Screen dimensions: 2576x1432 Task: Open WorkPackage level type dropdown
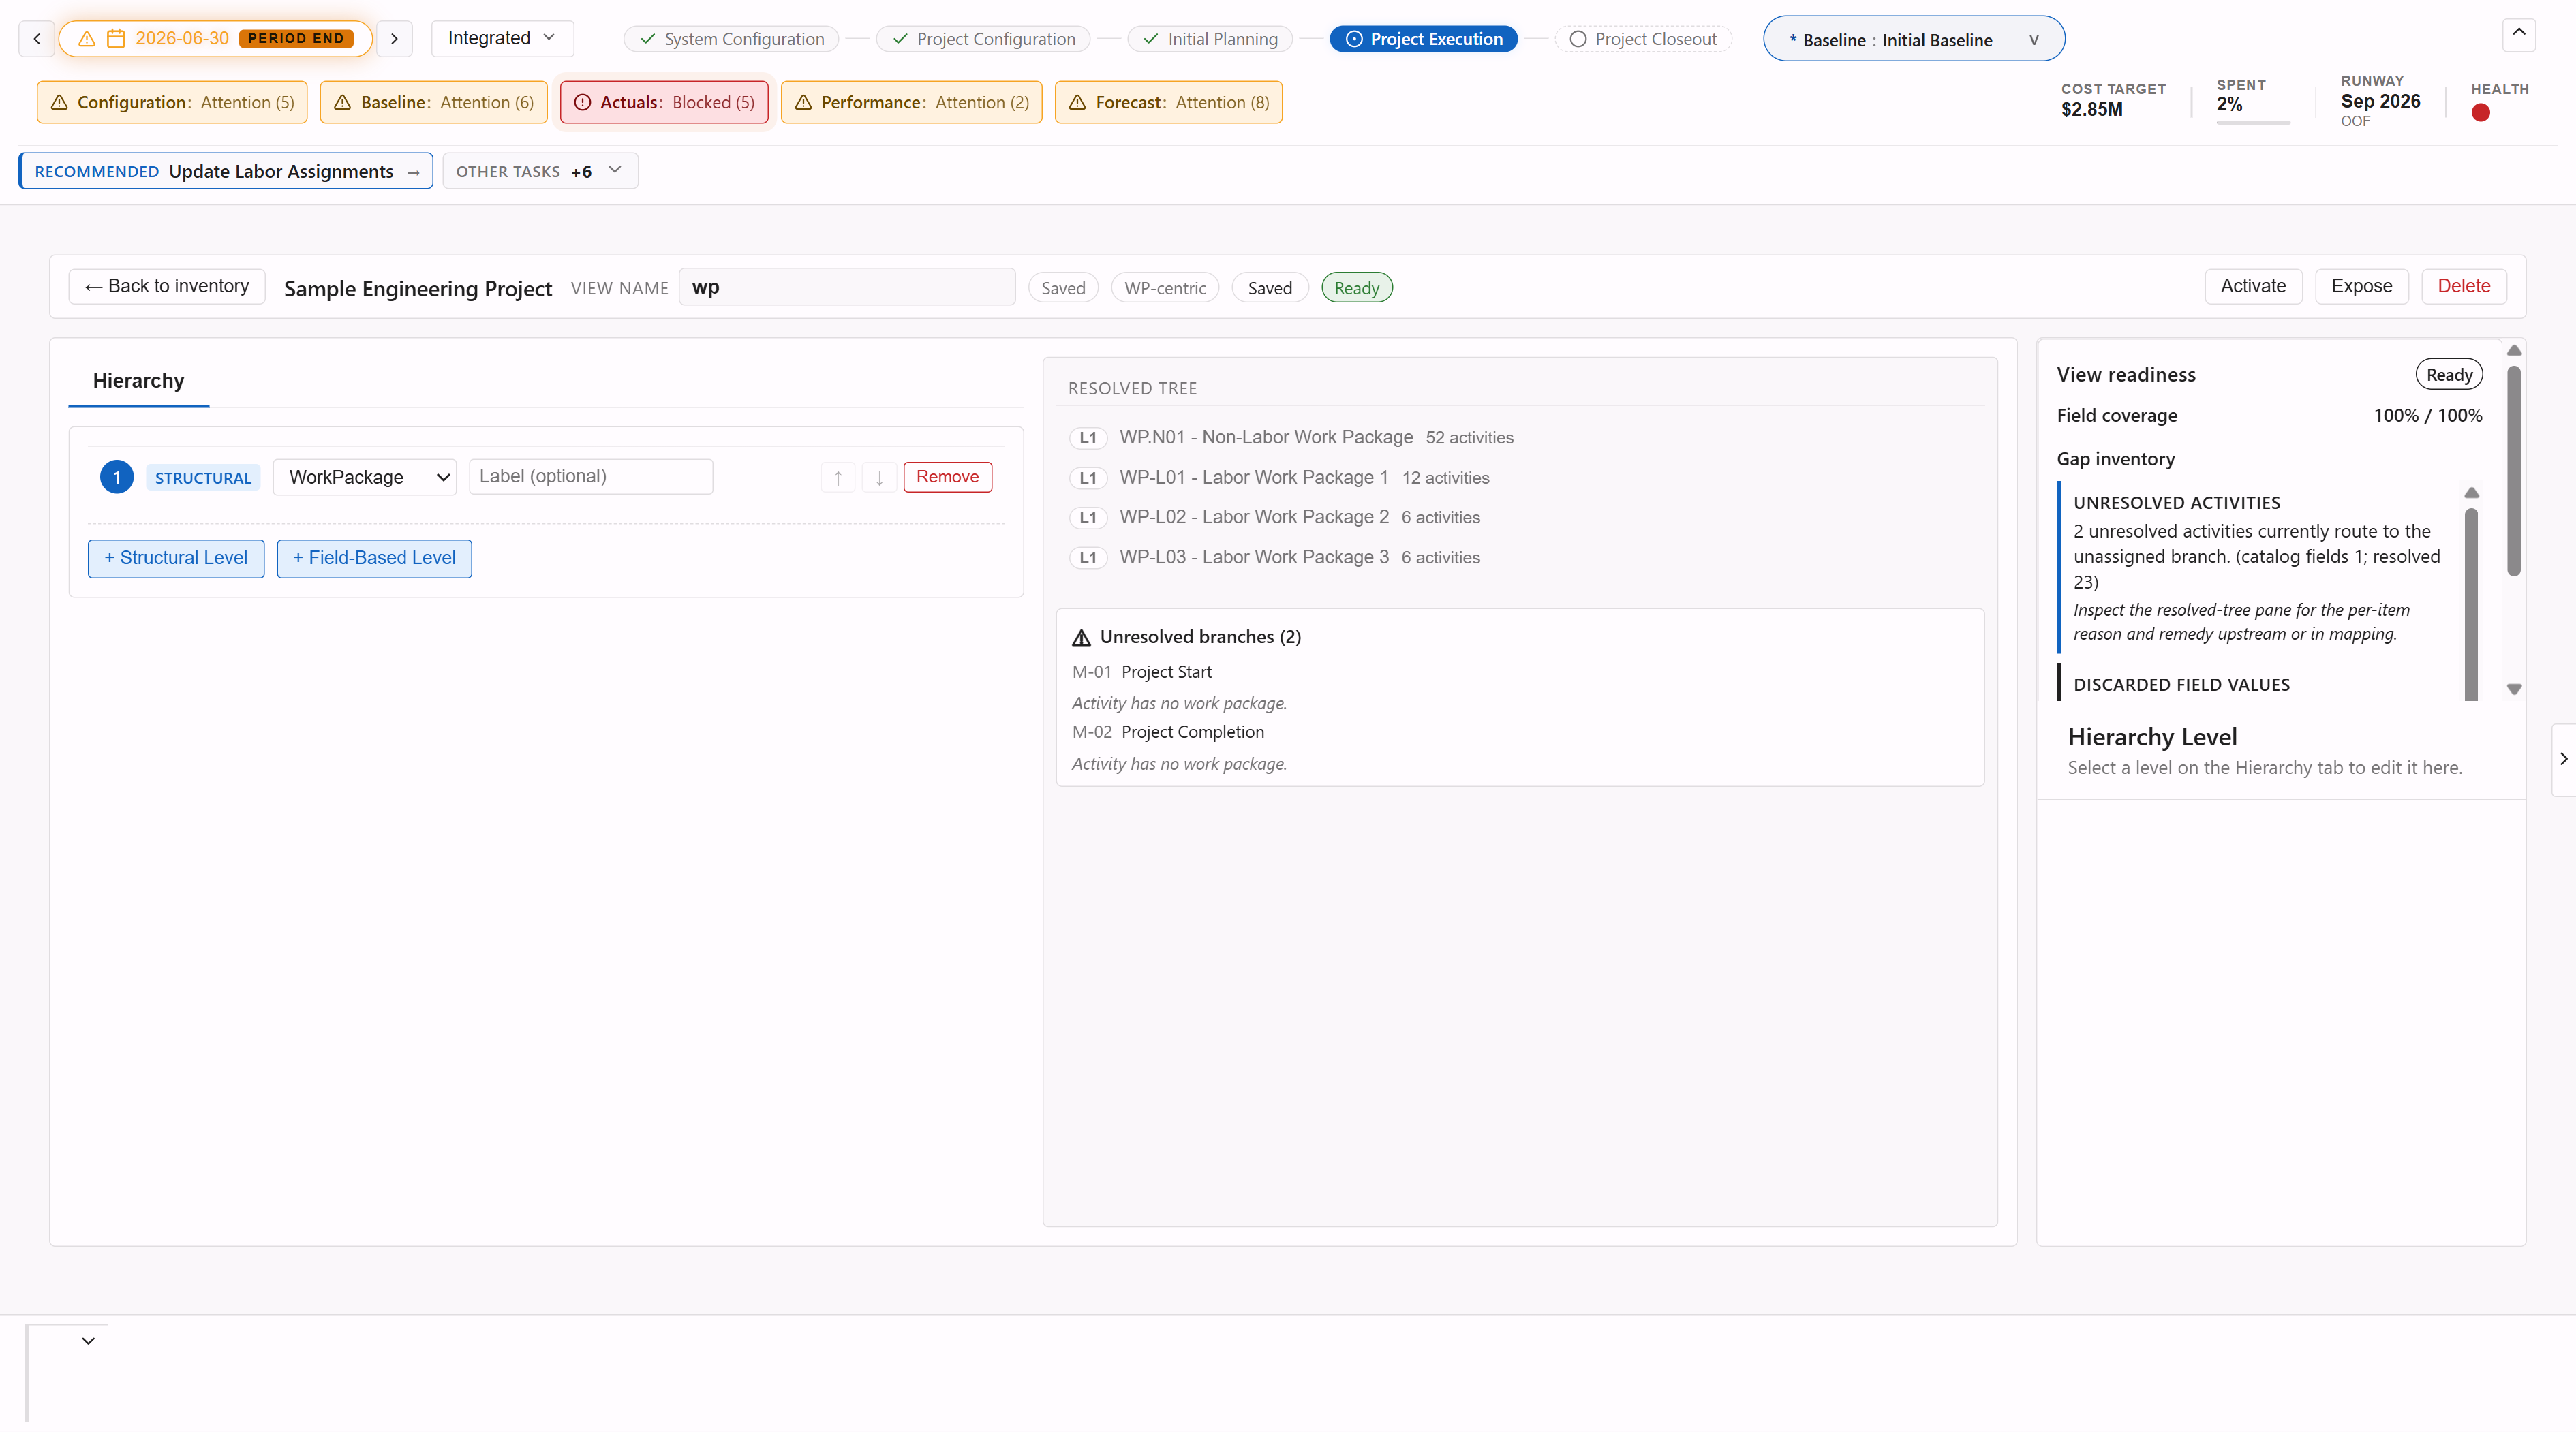[365, 477]
